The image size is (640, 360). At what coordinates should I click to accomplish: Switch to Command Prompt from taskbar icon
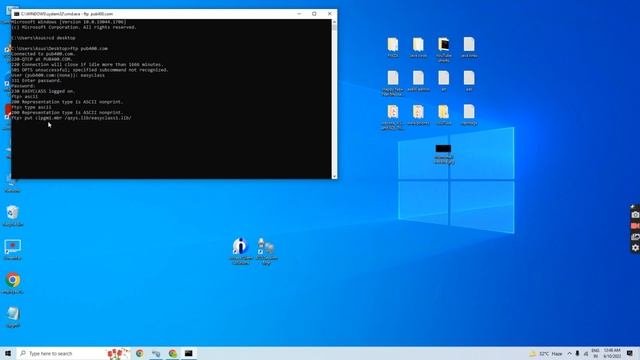coord(189,353)
